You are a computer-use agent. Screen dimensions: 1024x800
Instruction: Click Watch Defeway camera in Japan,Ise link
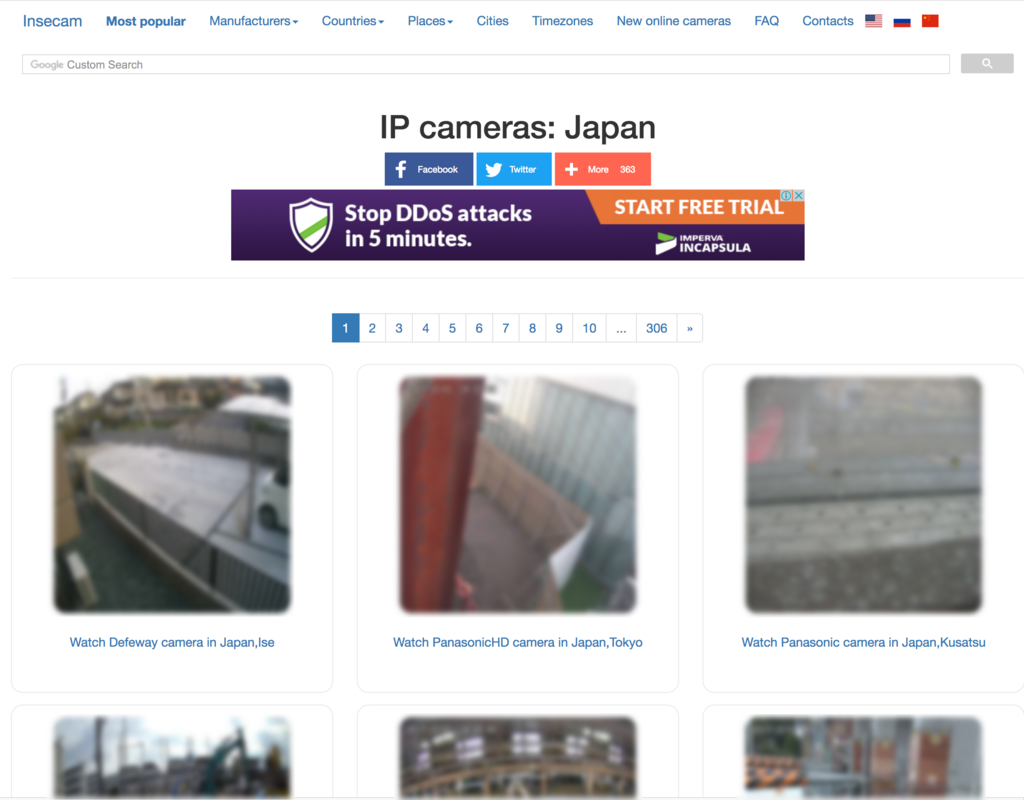click(172, 643)
